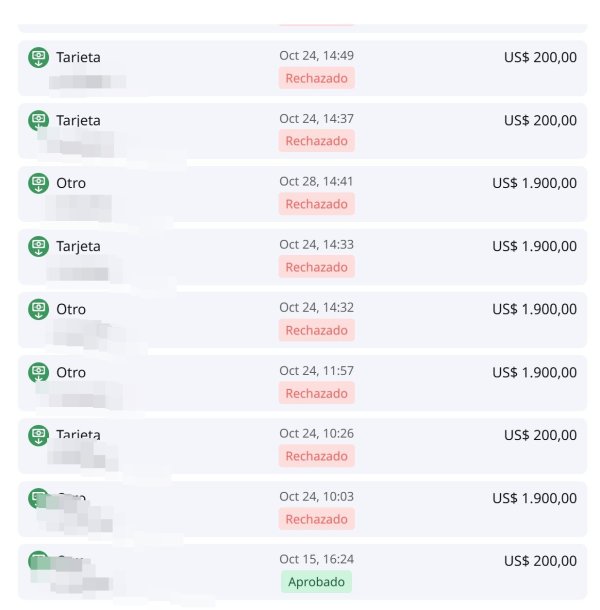Viewport: 600px width, 610px height.
Task: Click the deposit icon of the Oct 24, 10:03 transaction
Action: click(x=38, y=497)
